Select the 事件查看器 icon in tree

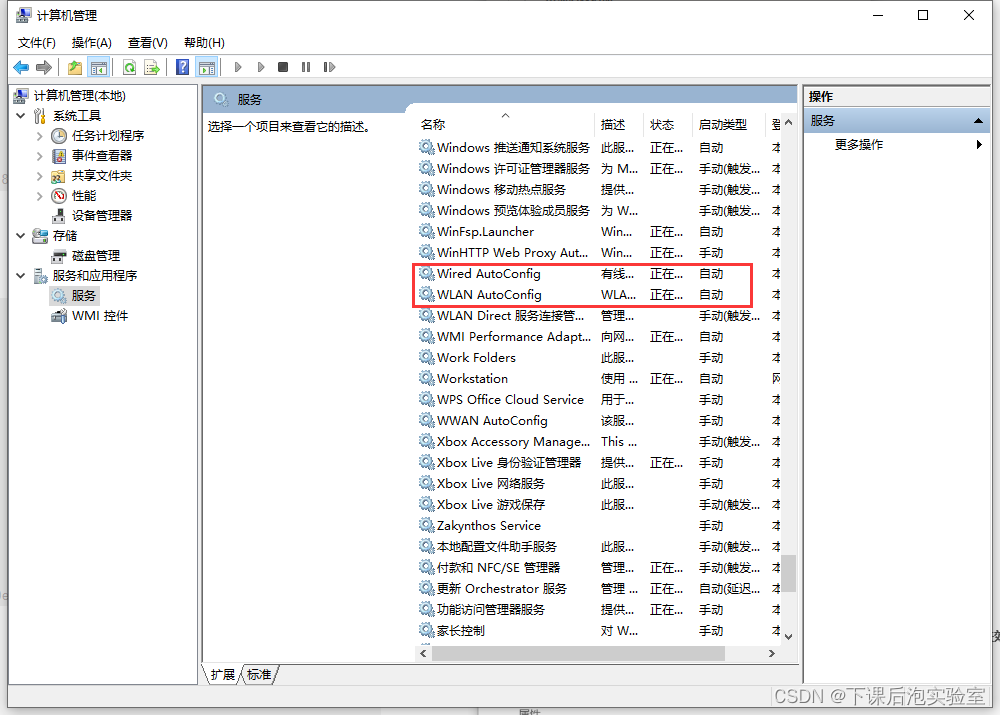tap(59, 156)
